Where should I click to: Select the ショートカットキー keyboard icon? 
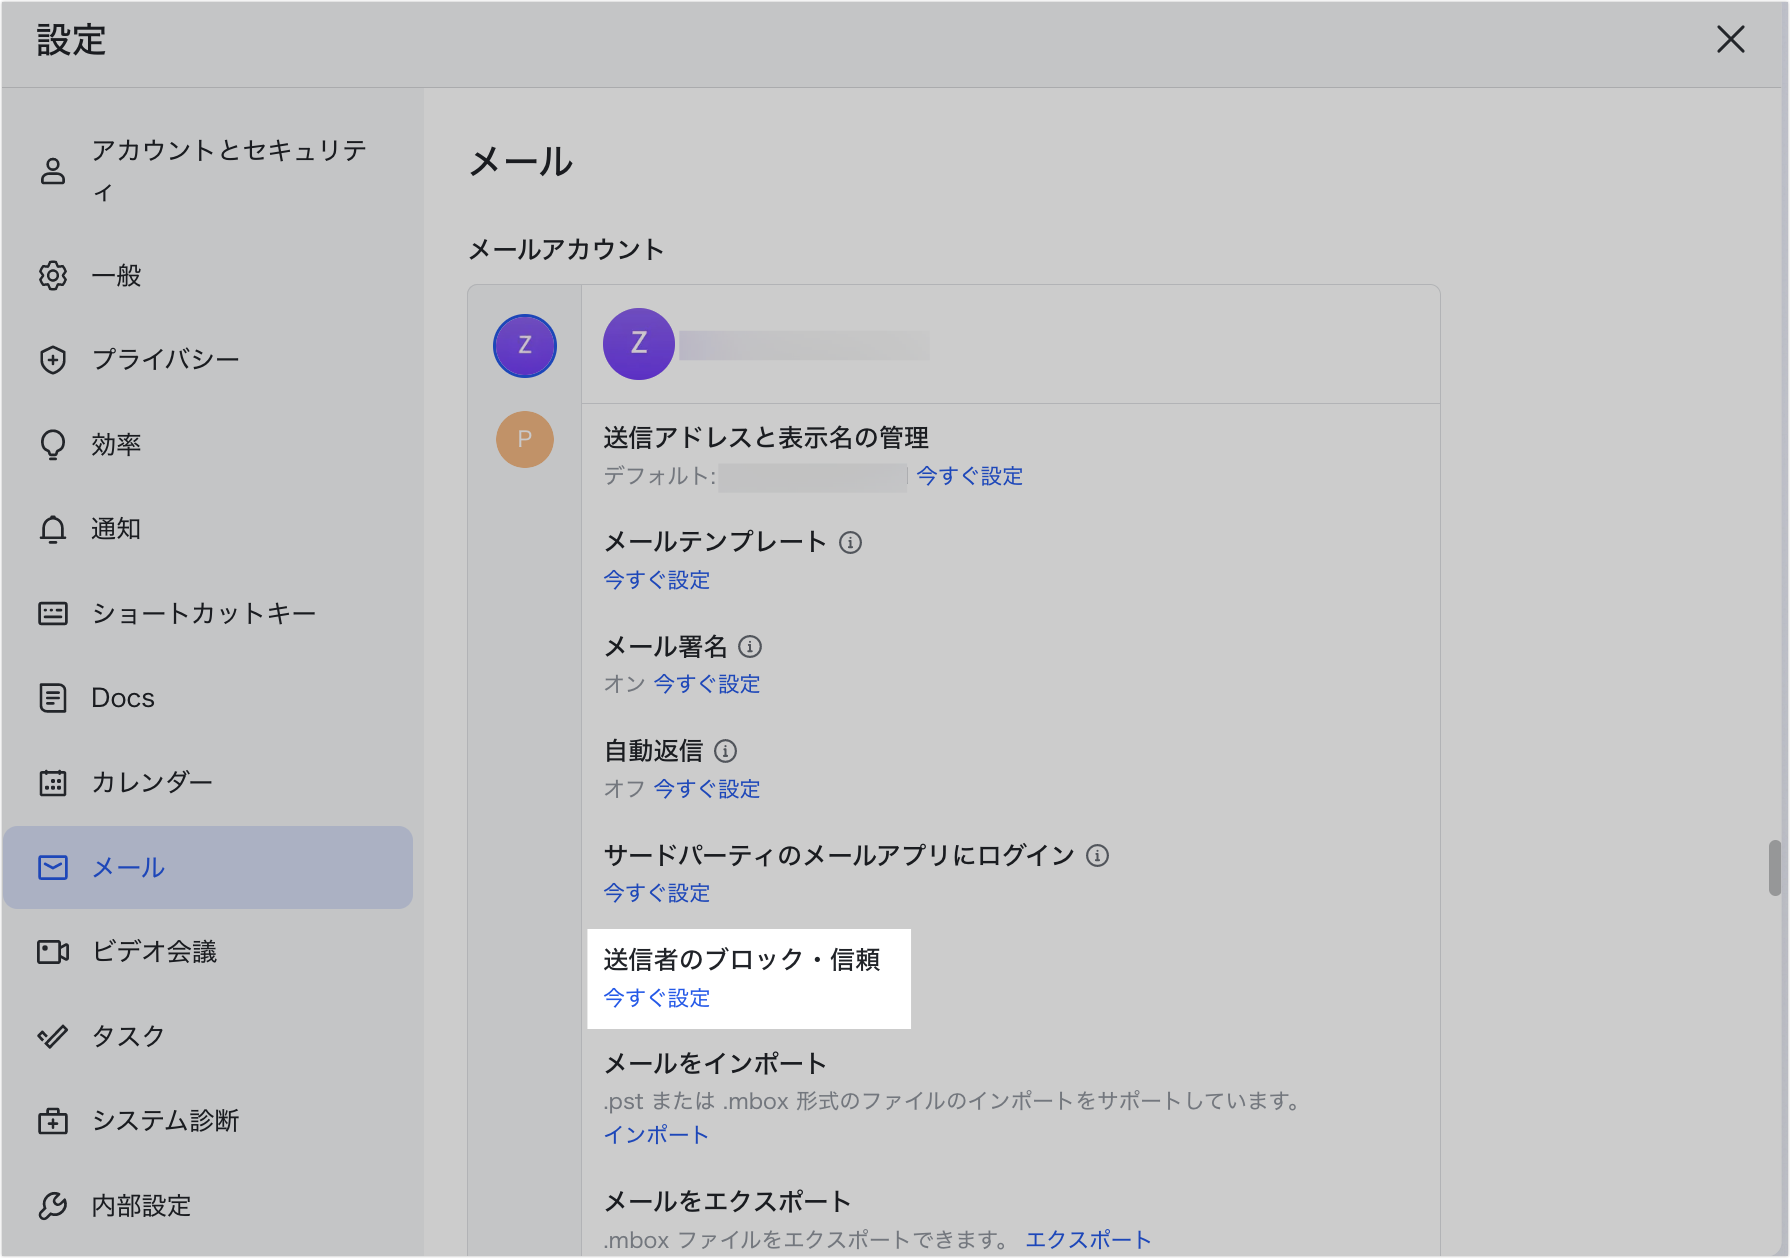tap(51, 613)
